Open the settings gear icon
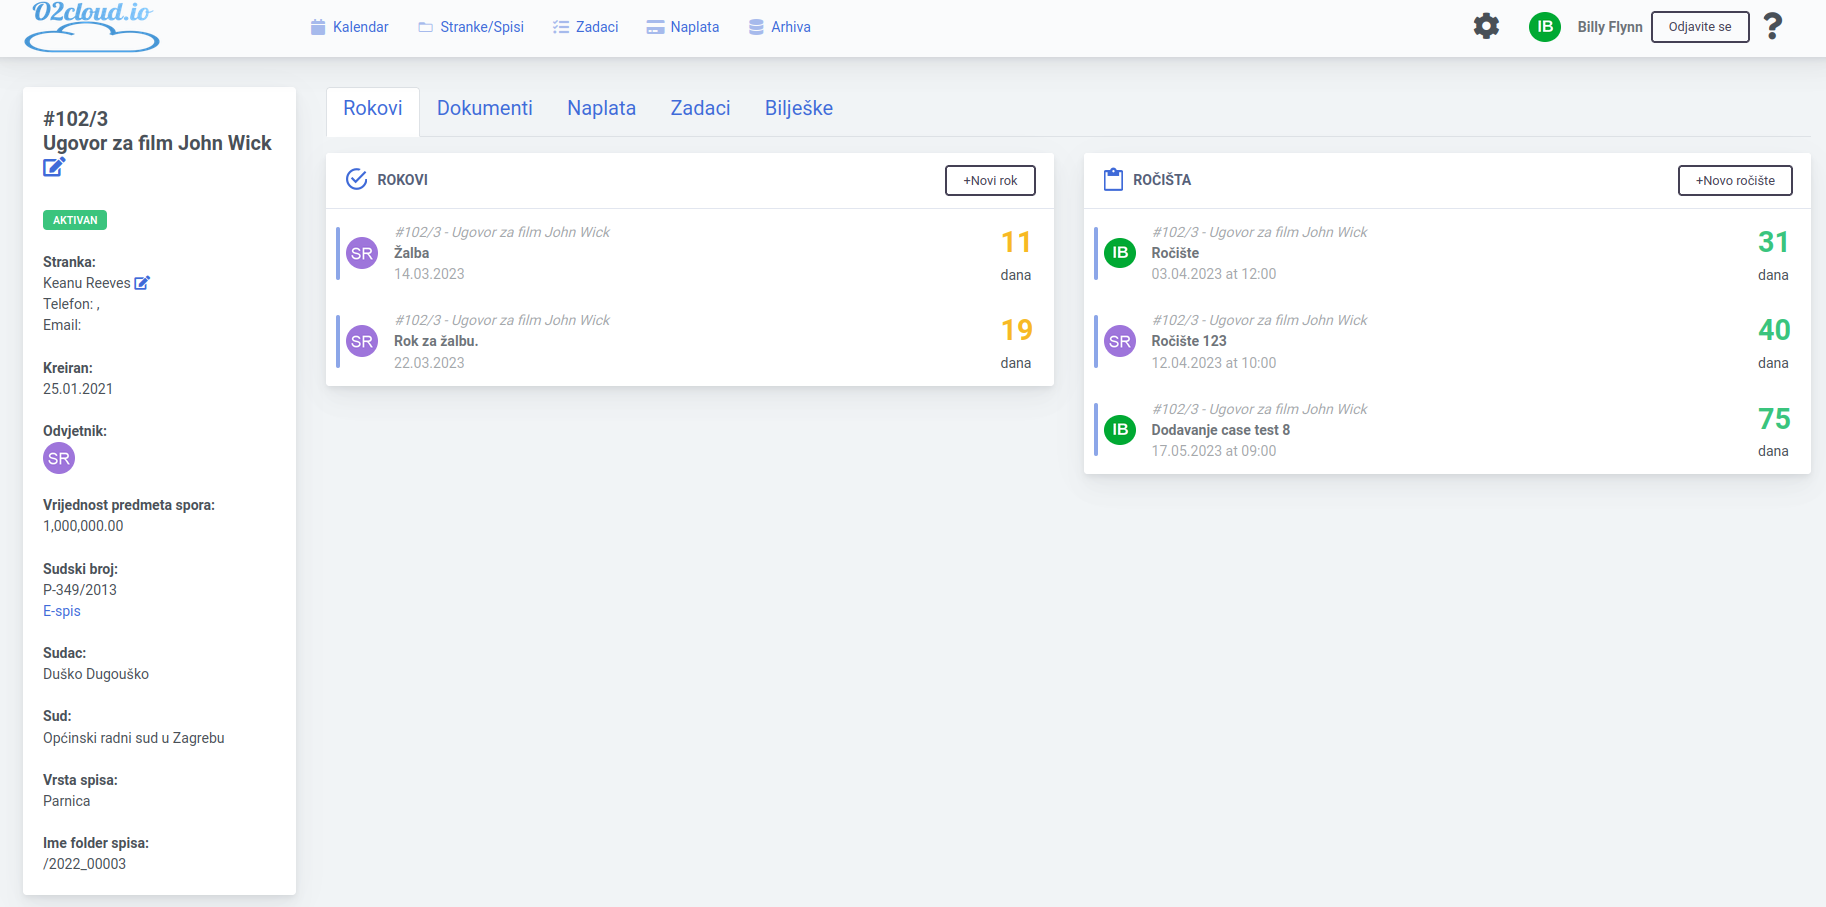Image resolution: width=1826 pixels, height=907 pixels. coord(1486,26)
